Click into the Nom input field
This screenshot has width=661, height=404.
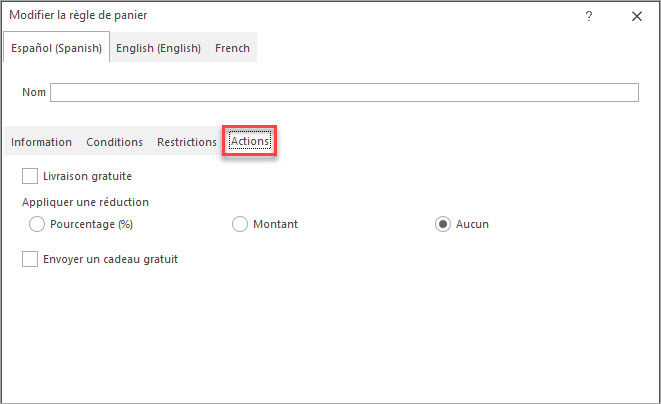(344, 92)
